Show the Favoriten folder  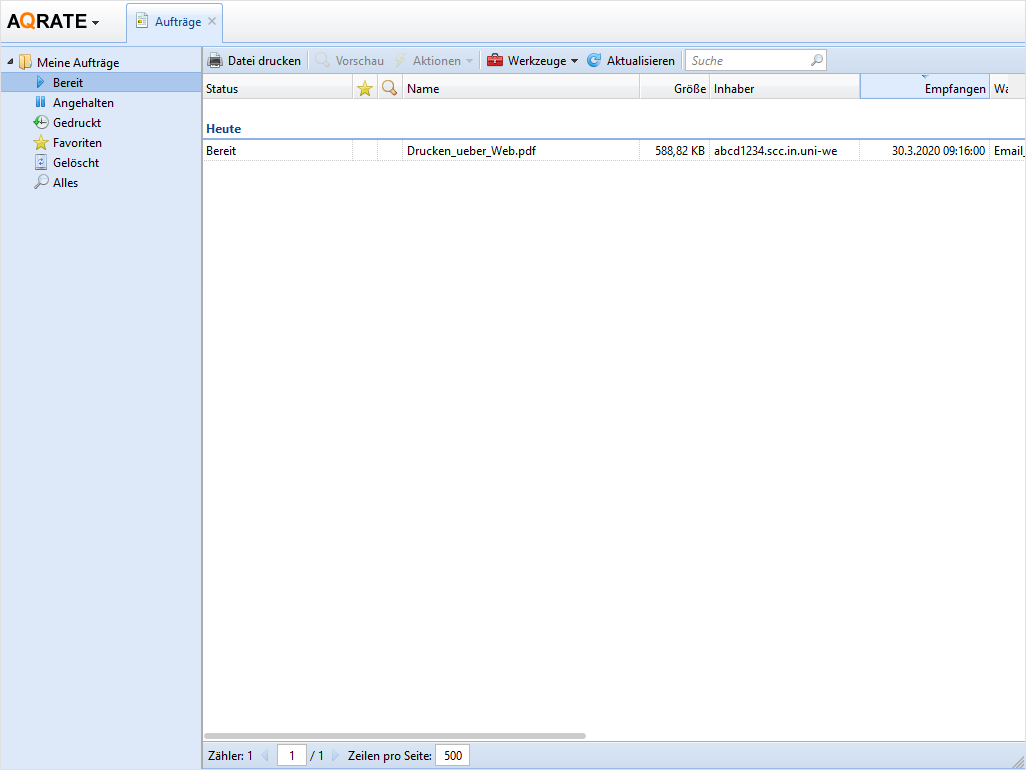[x=77, y=143]
